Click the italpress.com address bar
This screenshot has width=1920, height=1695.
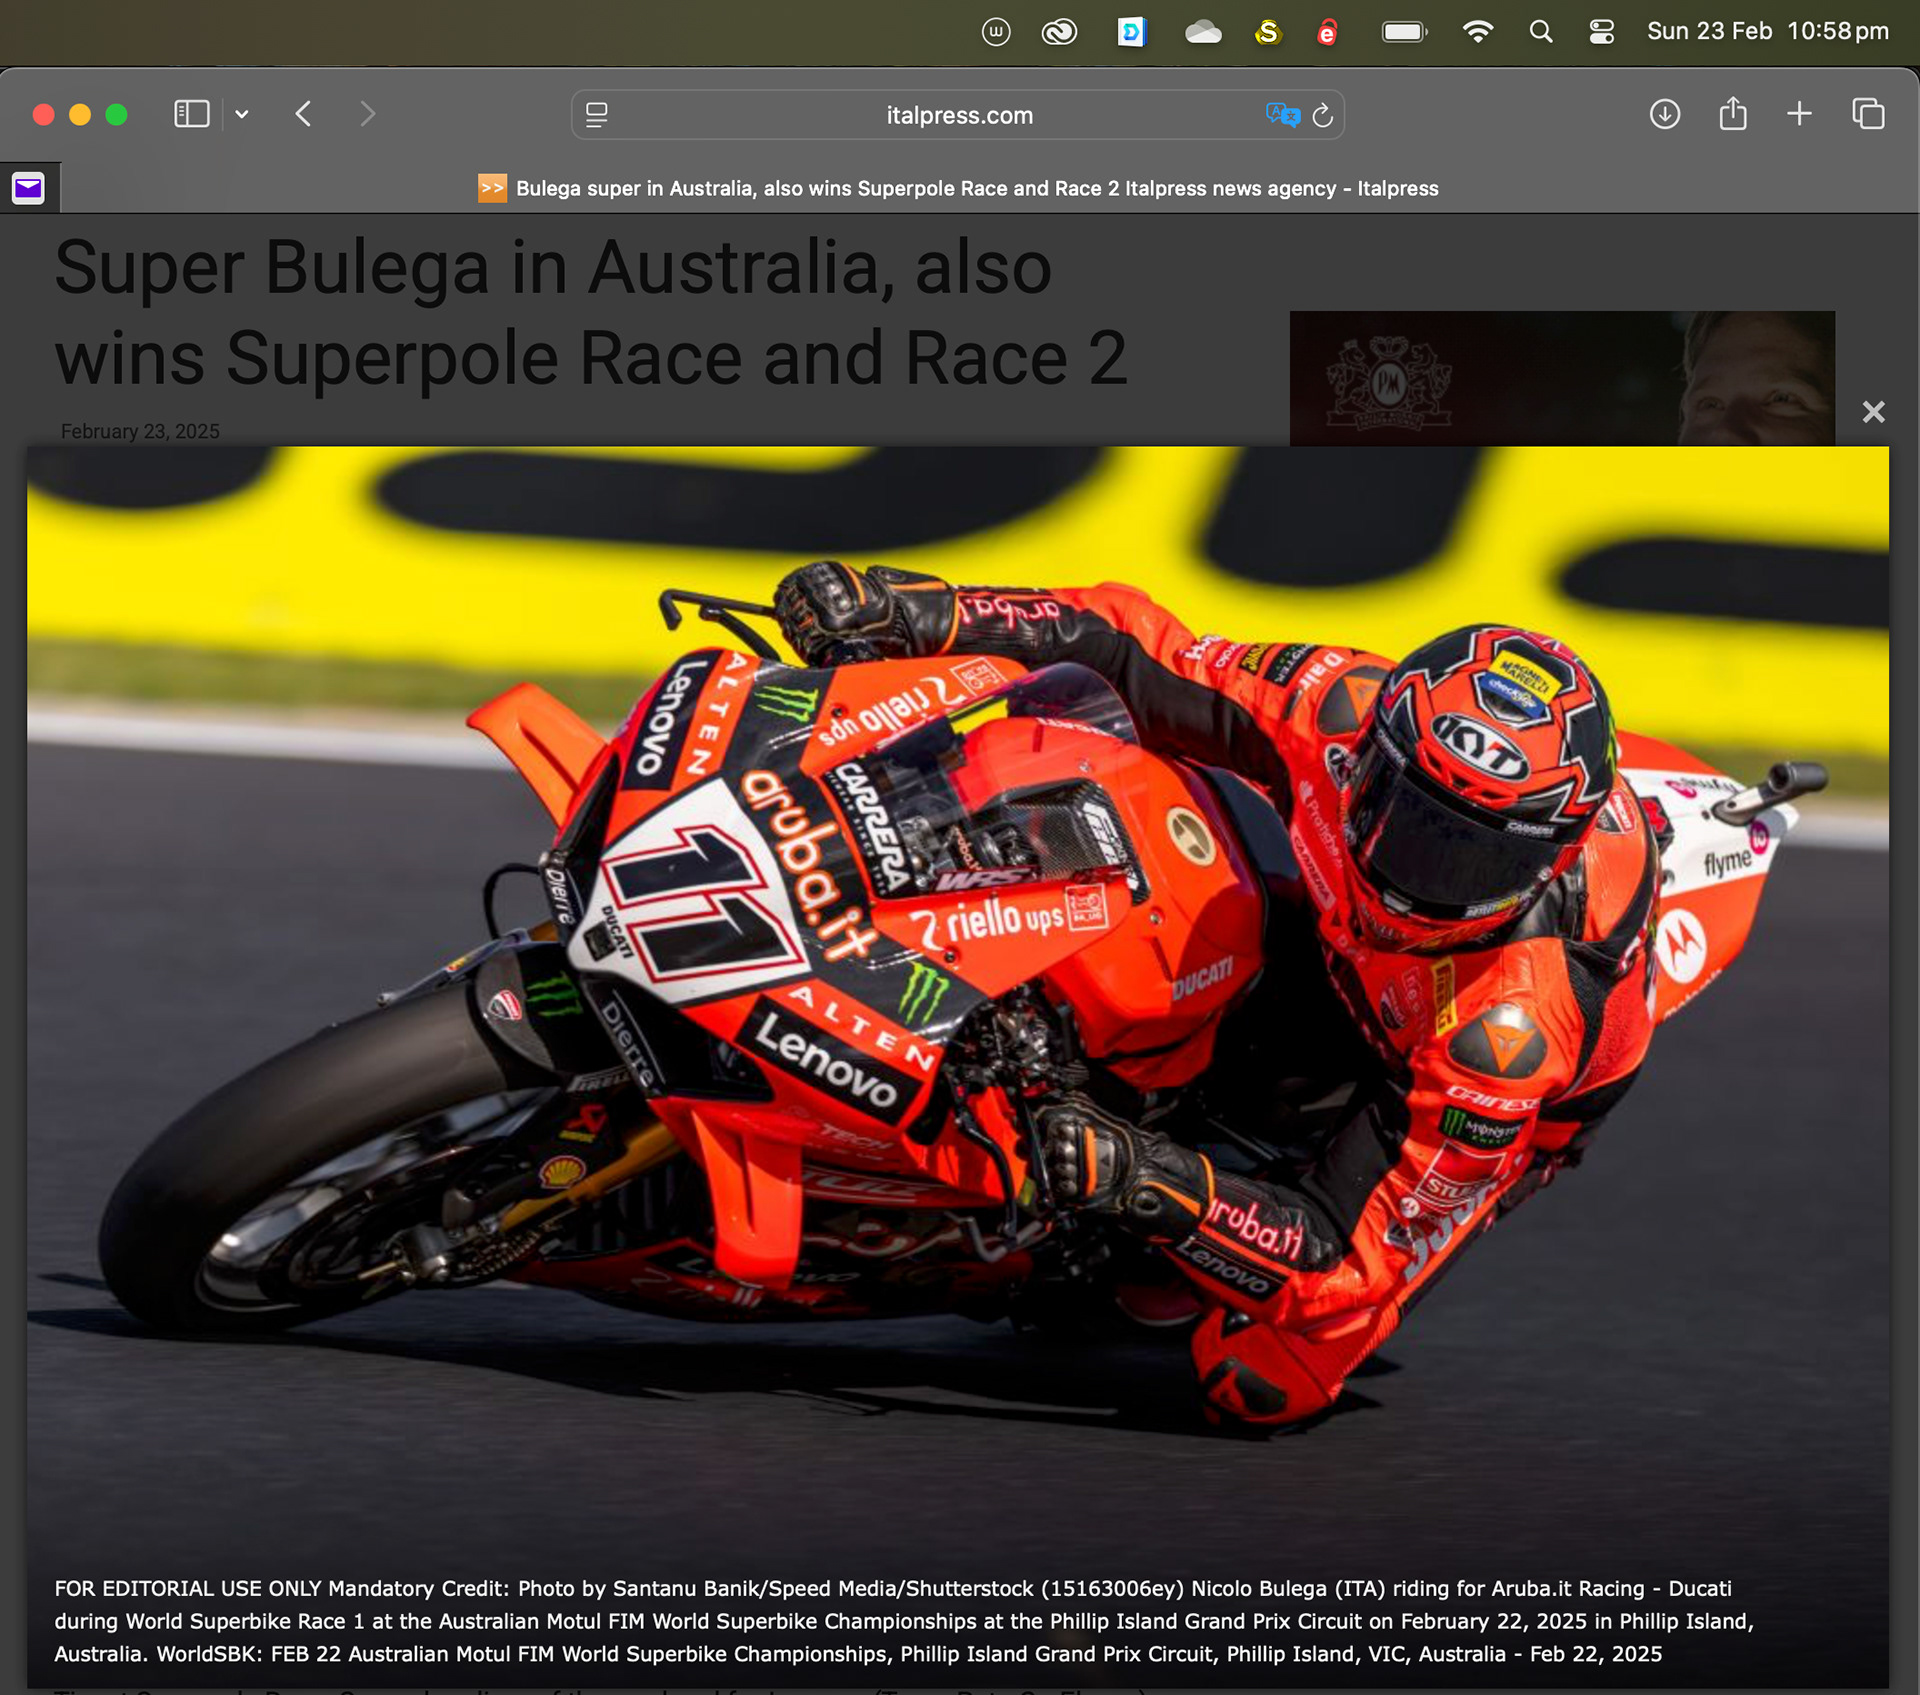point(958,115)
